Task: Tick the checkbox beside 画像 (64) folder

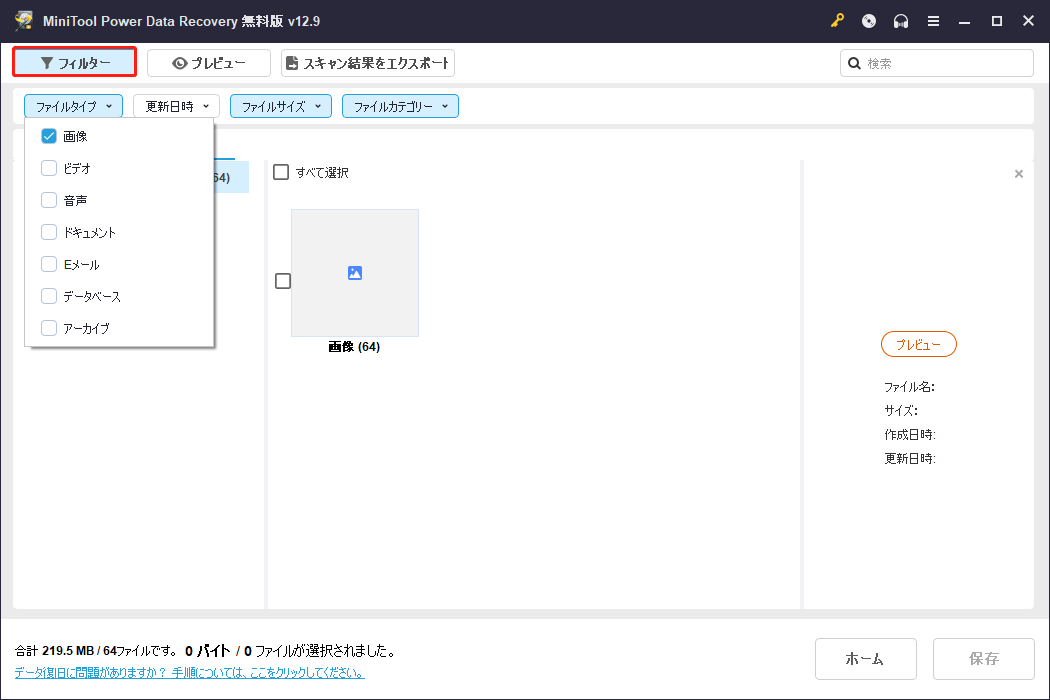Action: coord(283,281)
